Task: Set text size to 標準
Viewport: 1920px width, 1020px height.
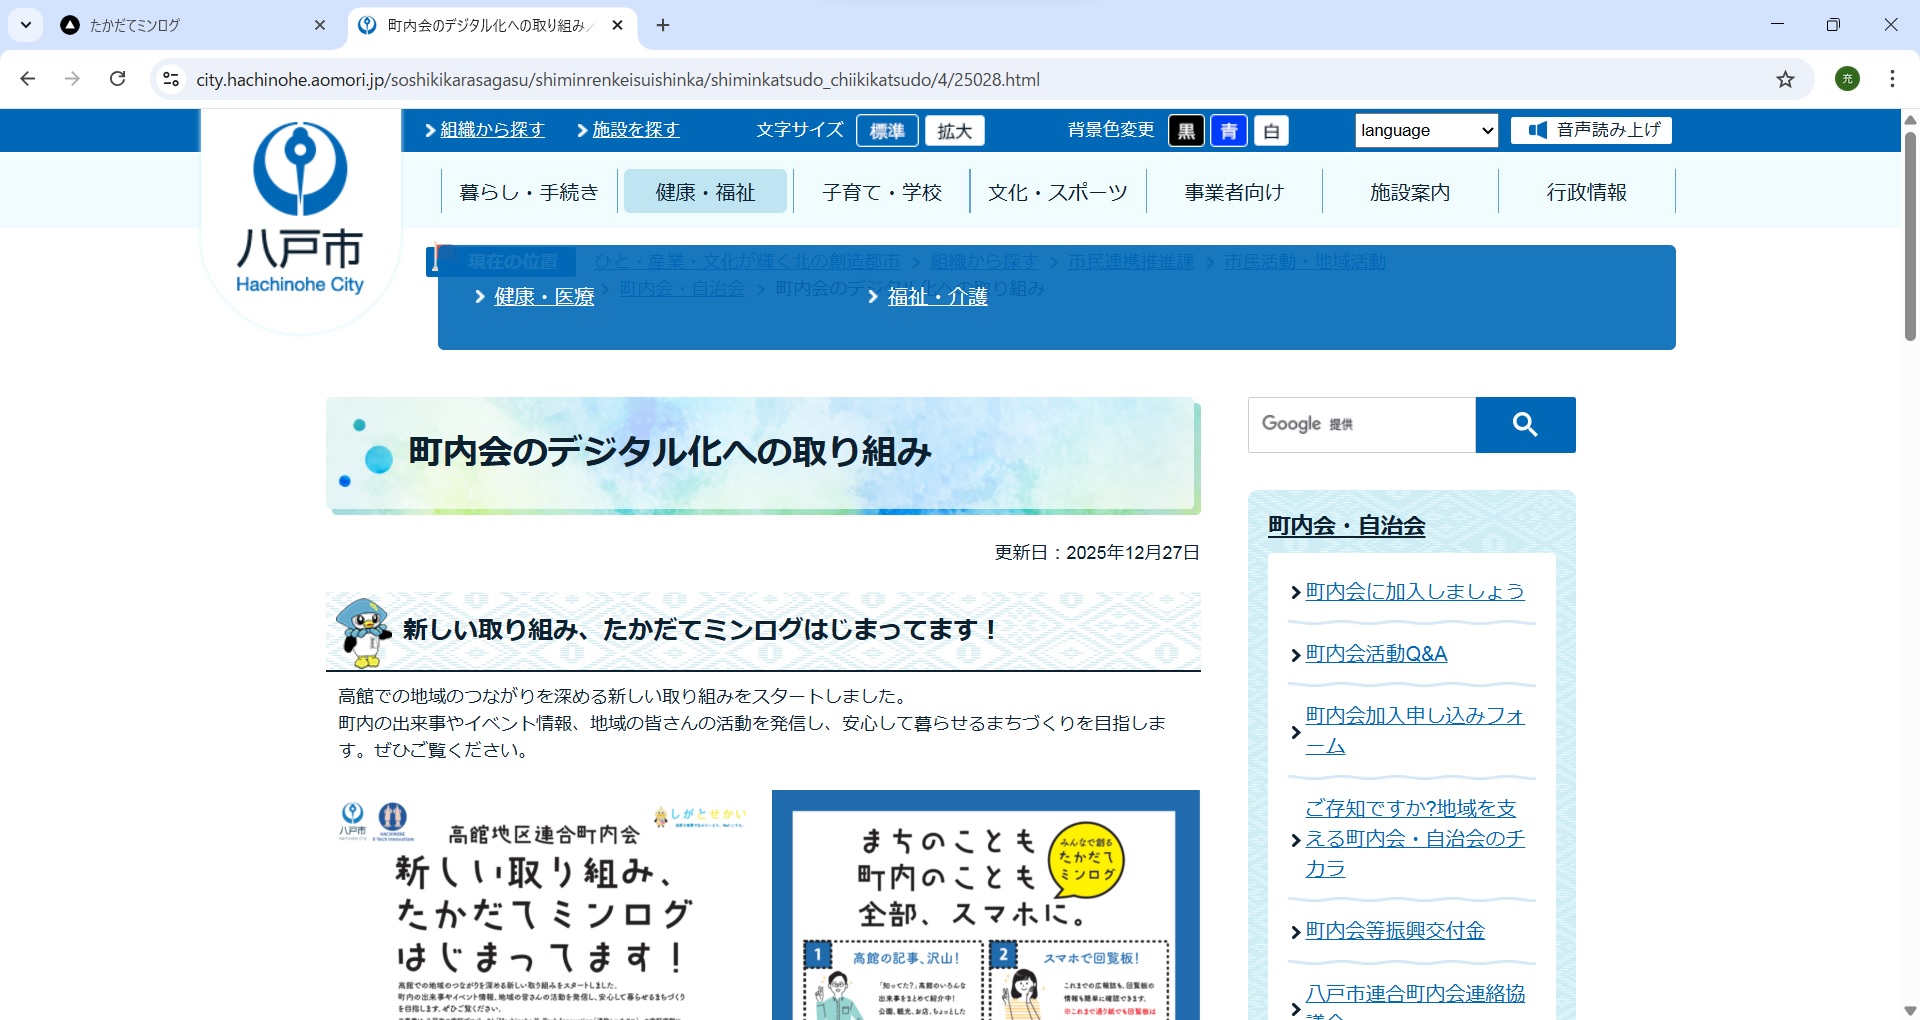Action: click(x=887, y=131)
